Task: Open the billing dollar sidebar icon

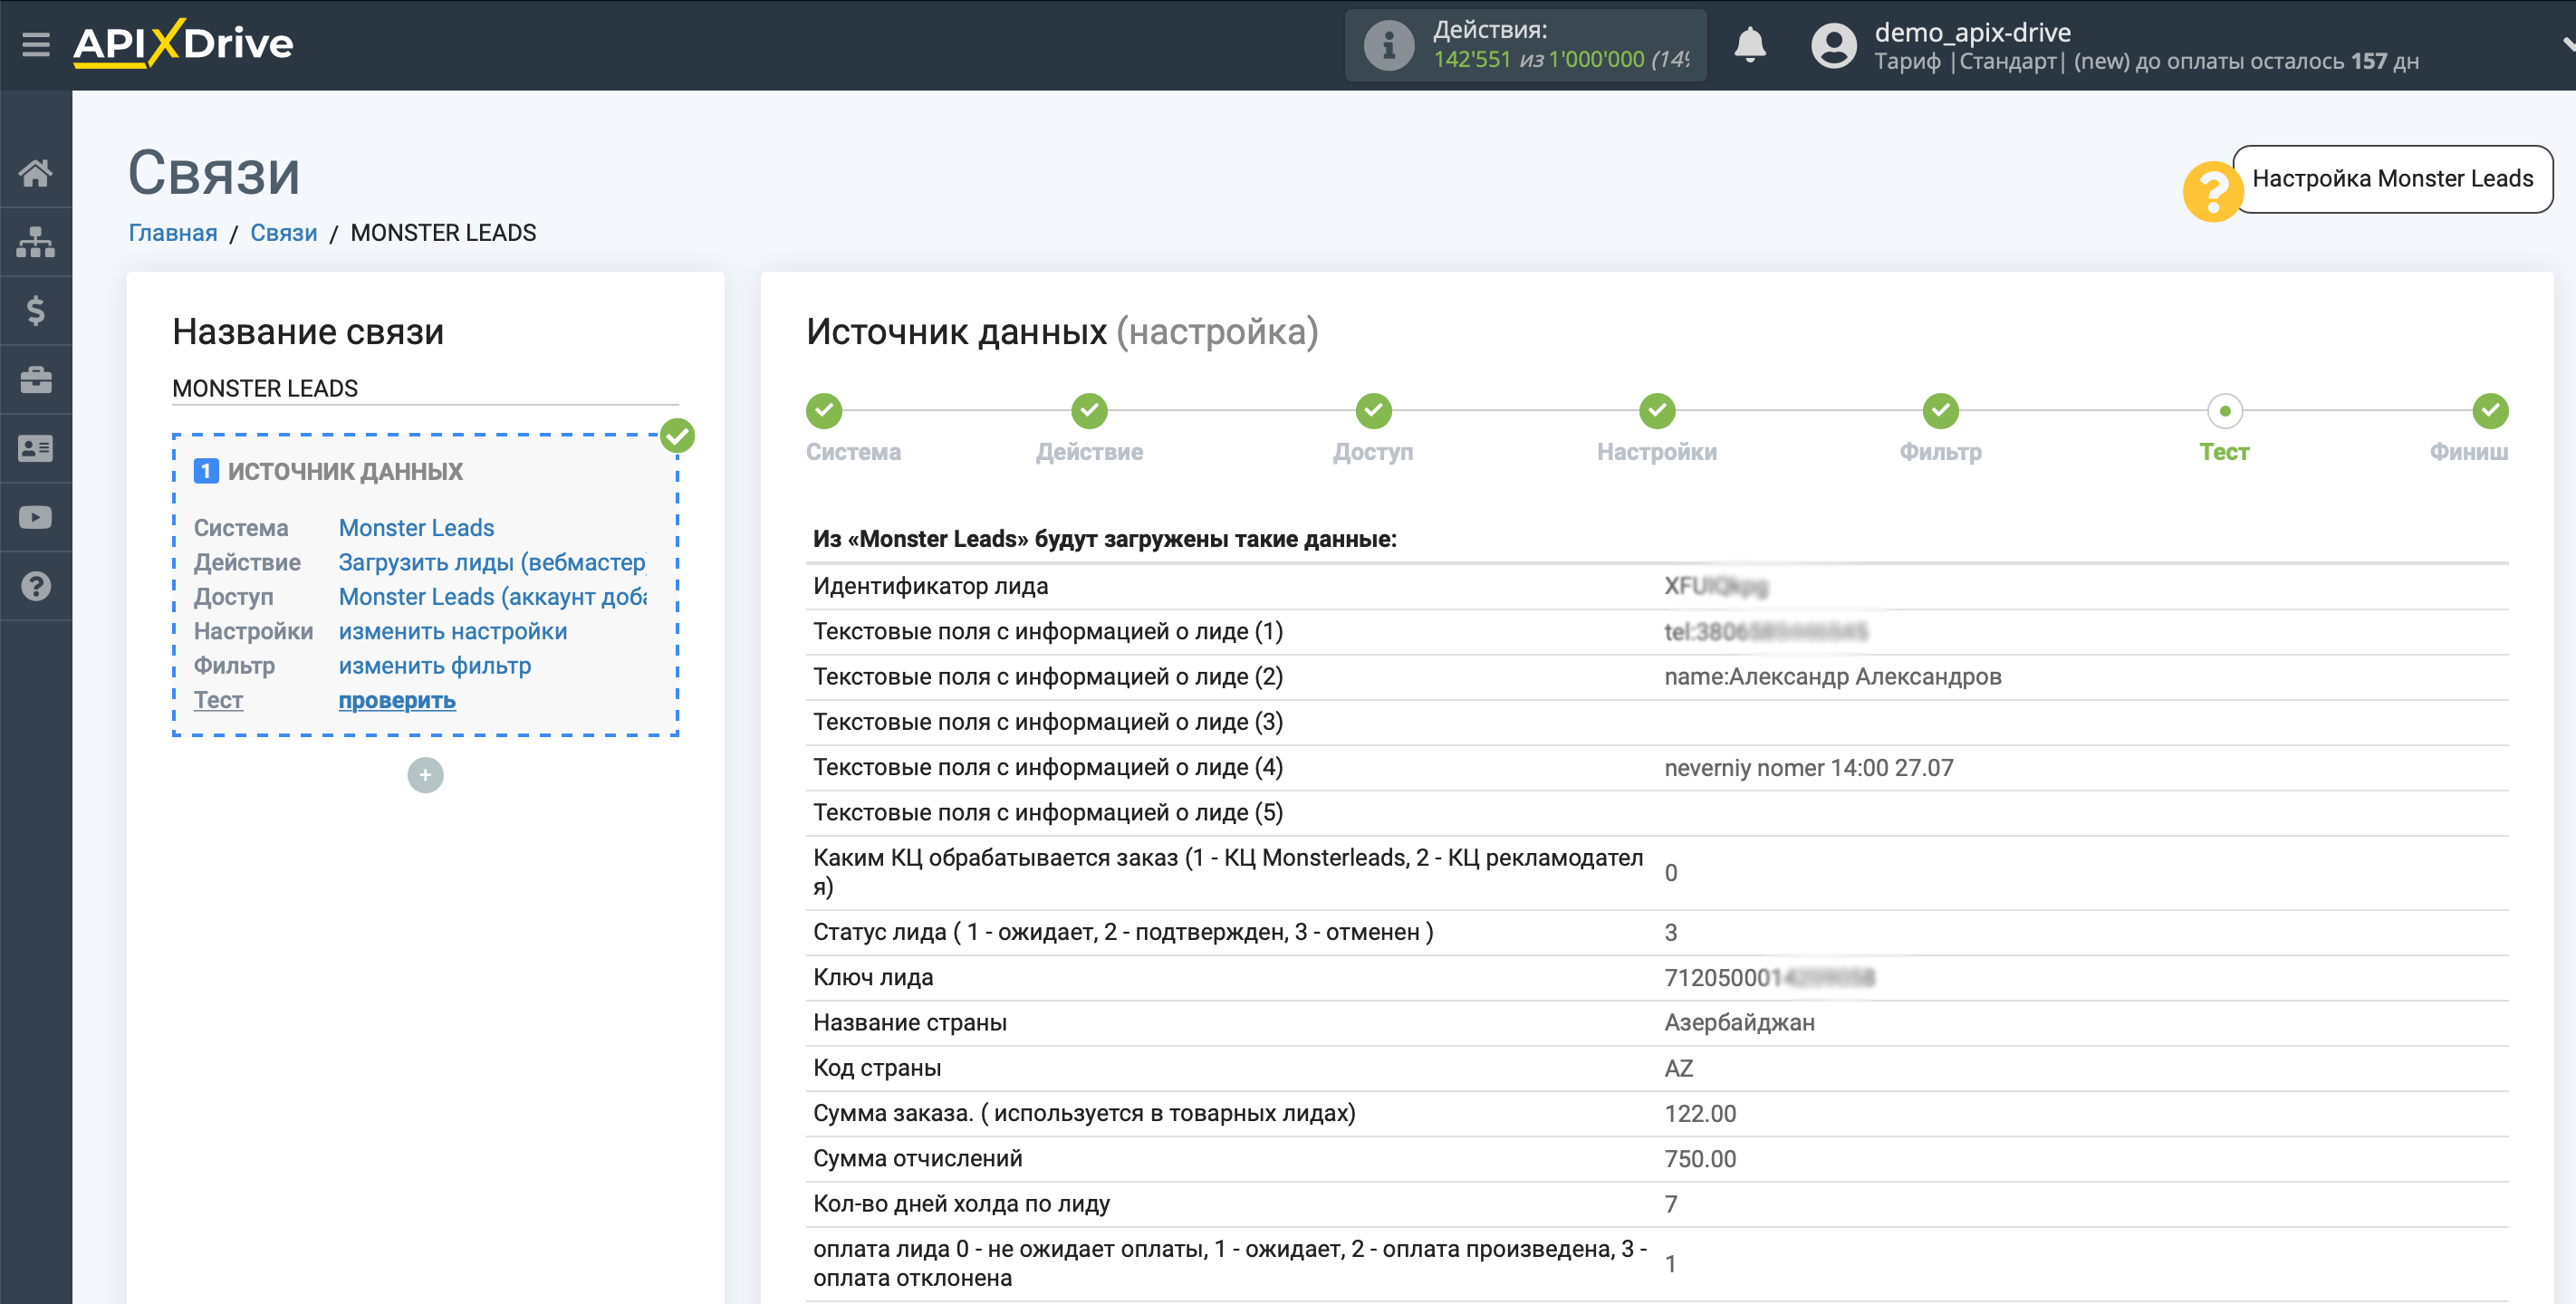Action: [x=36, y=311]
